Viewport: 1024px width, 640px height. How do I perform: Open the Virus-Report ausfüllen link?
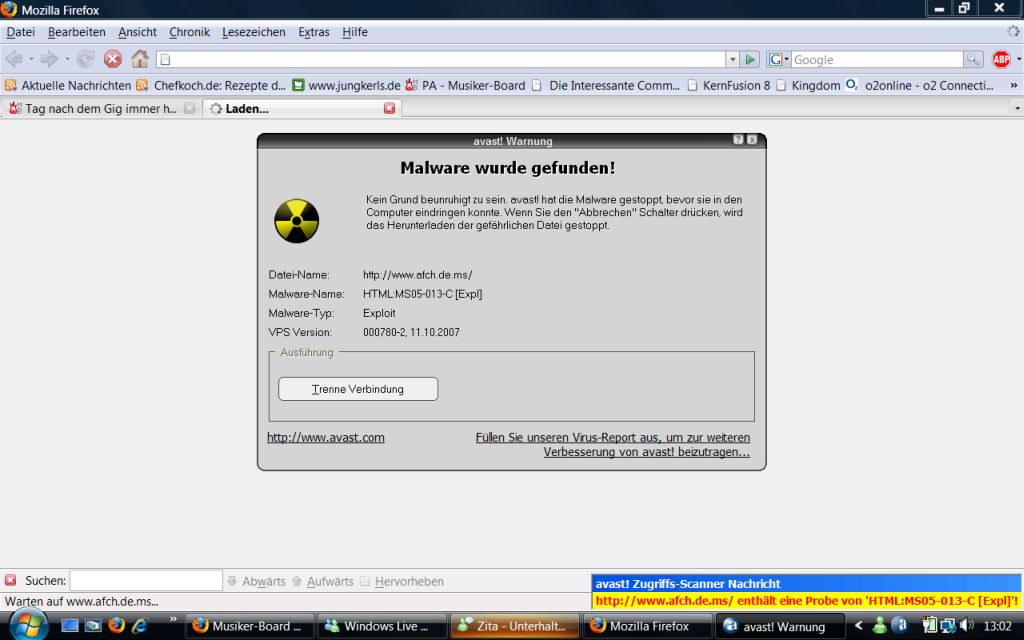pos(613,445)
